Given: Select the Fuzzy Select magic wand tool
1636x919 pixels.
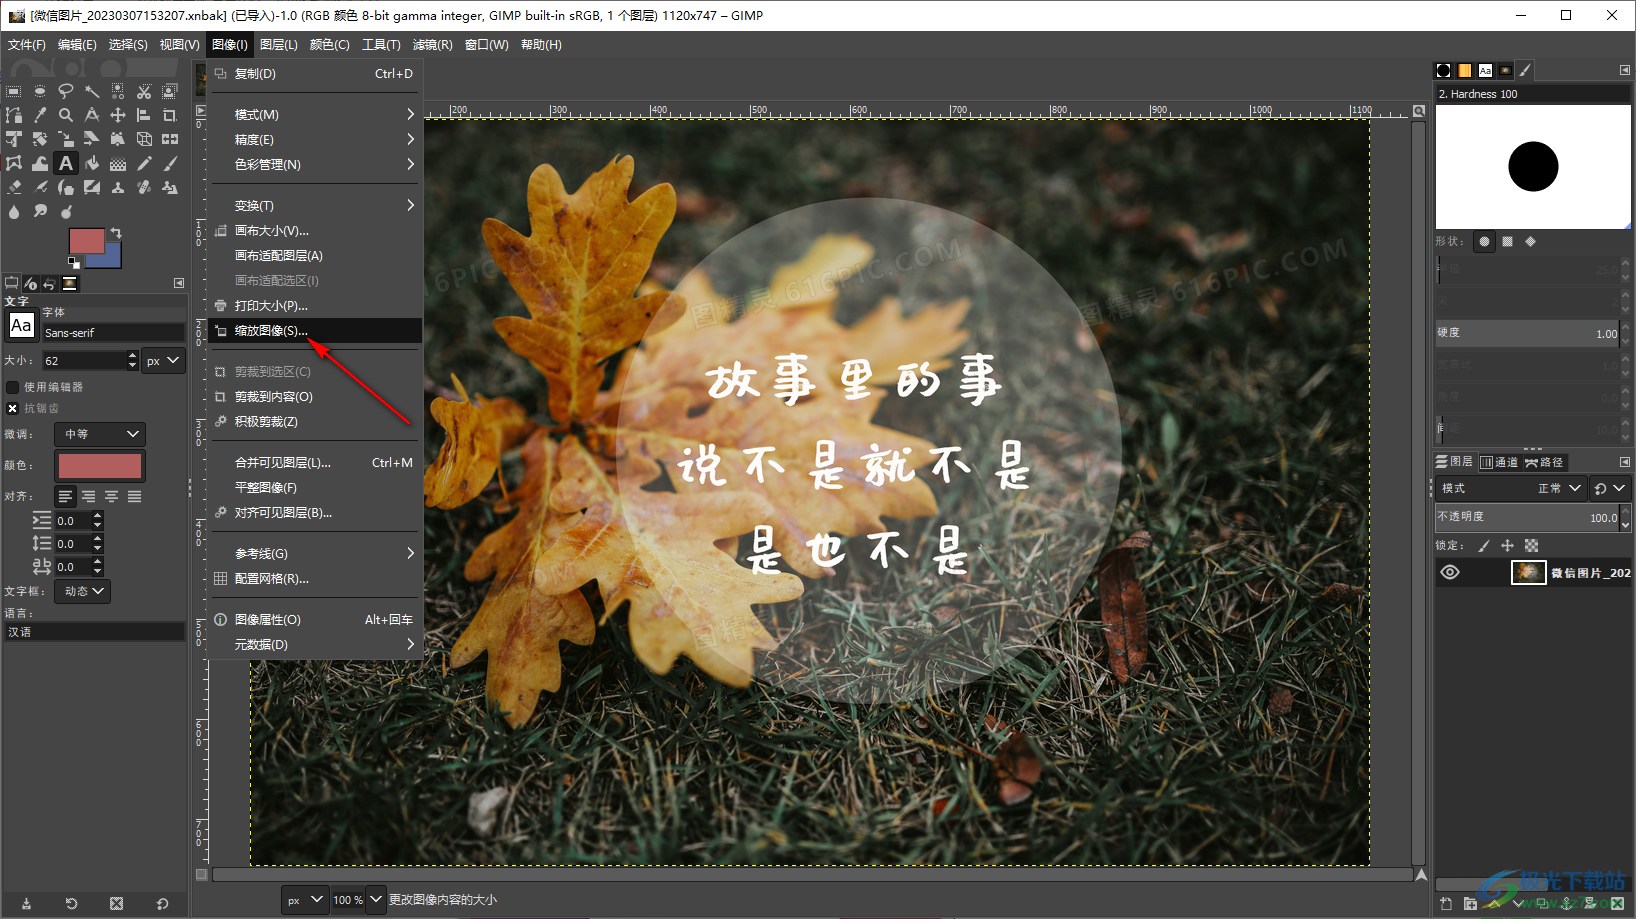Looking at the screenshot, I should [92, 91].
